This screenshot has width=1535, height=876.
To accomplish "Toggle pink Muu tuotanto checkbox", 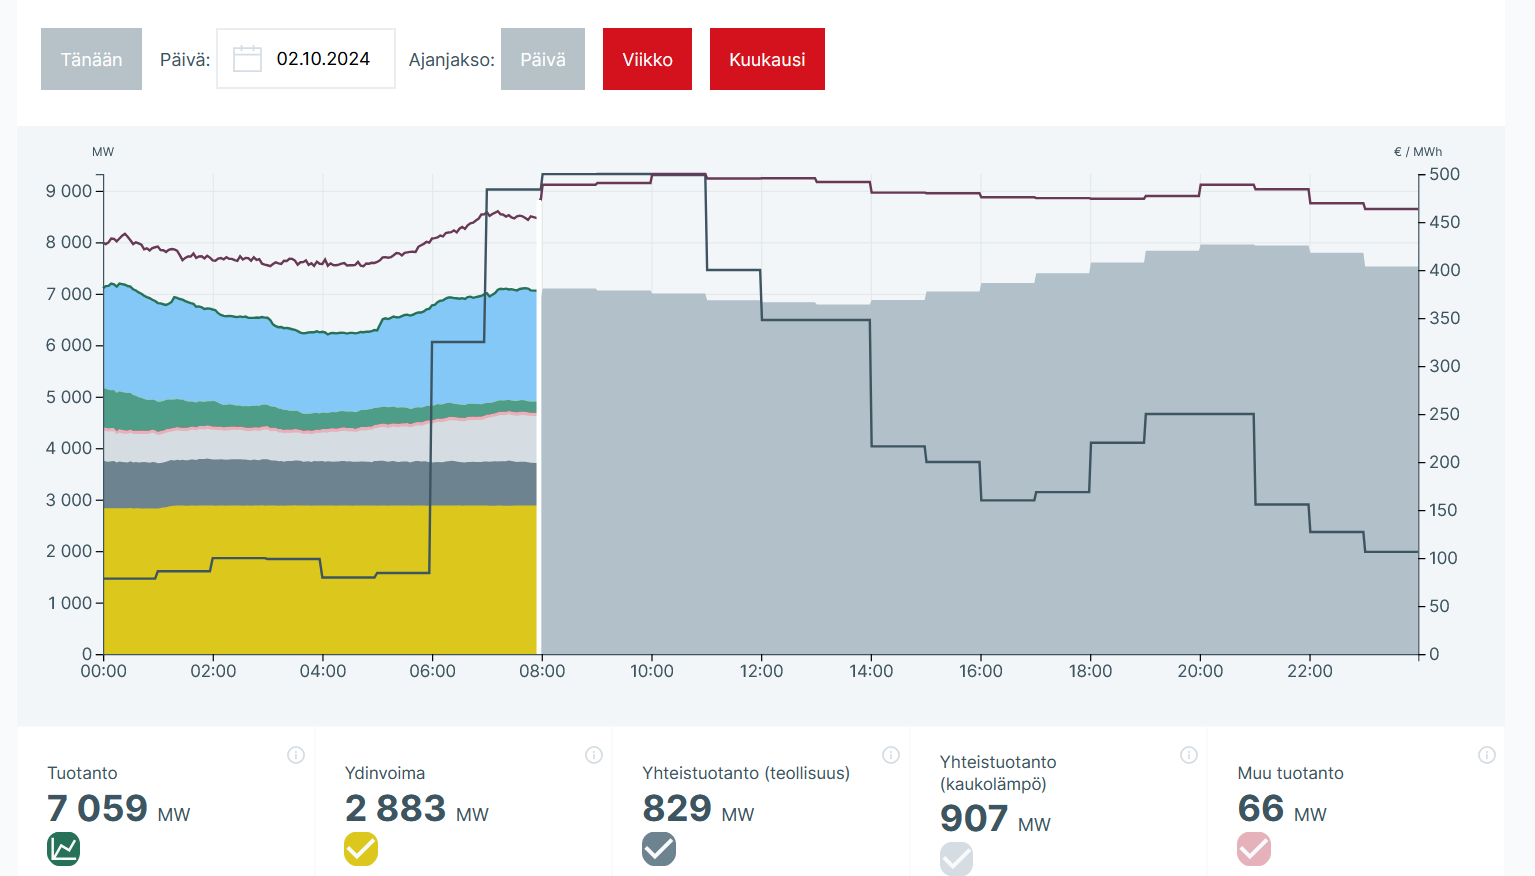I will pyautogui.click(x=1254, y=849).
